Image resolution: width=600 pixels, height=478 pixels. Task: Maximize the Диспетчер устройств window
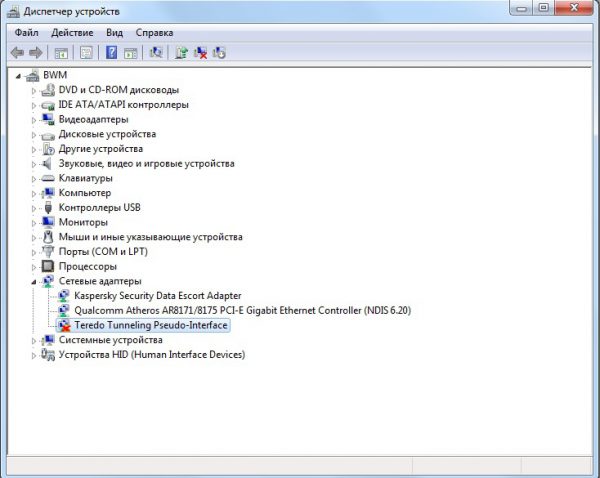(x=544, y=8)
